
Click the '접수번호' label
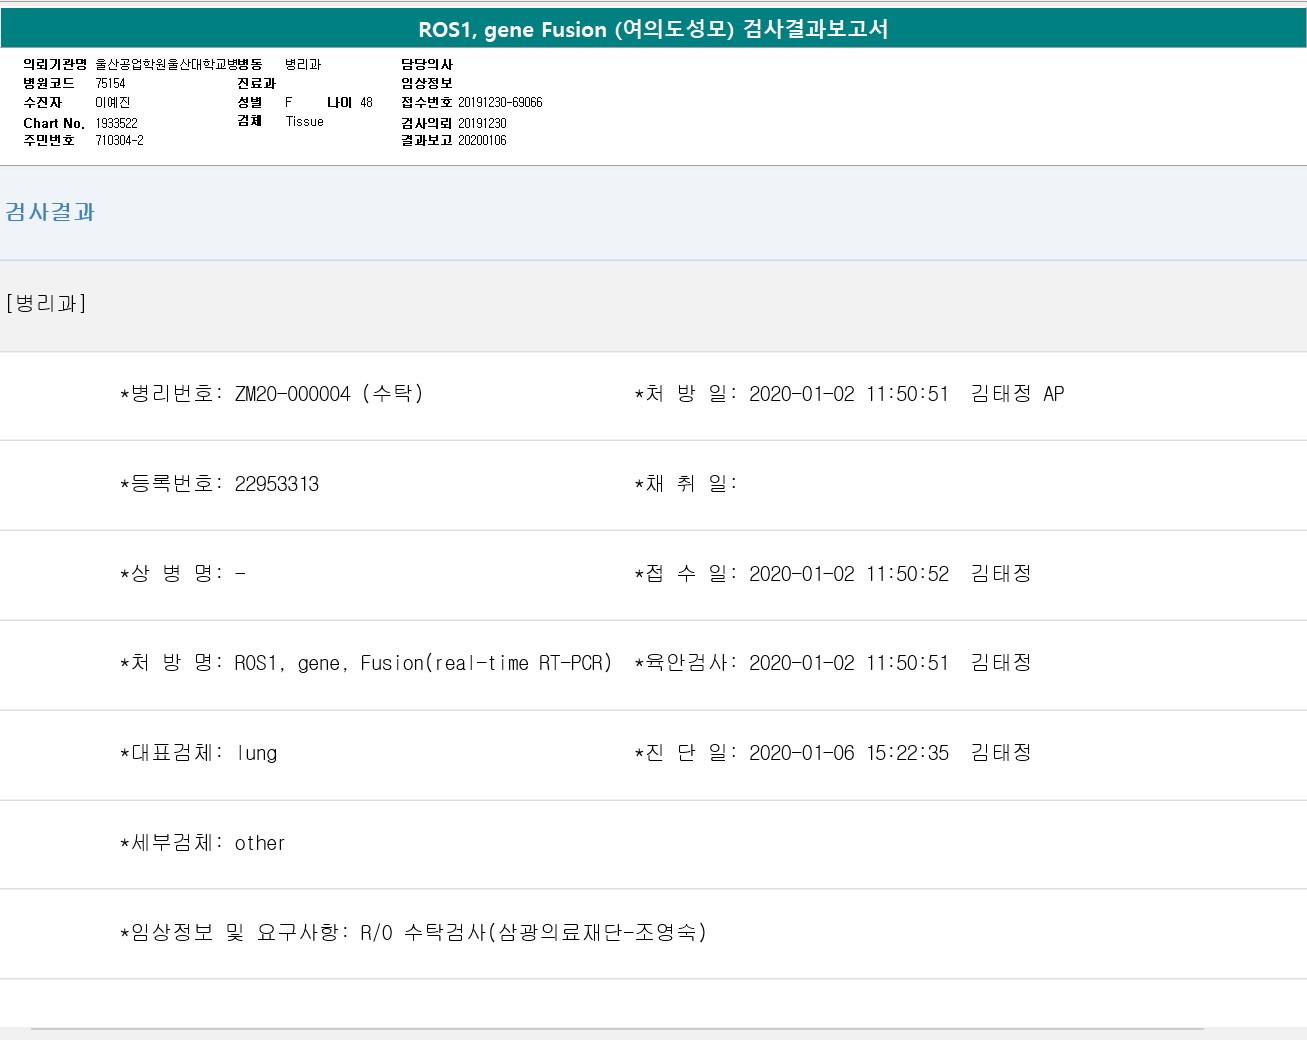pos(427,102)
